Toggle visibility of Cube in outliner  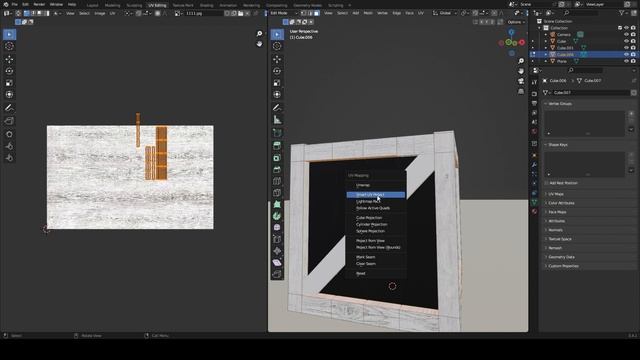pyautogui.click(x=627, y=41)
